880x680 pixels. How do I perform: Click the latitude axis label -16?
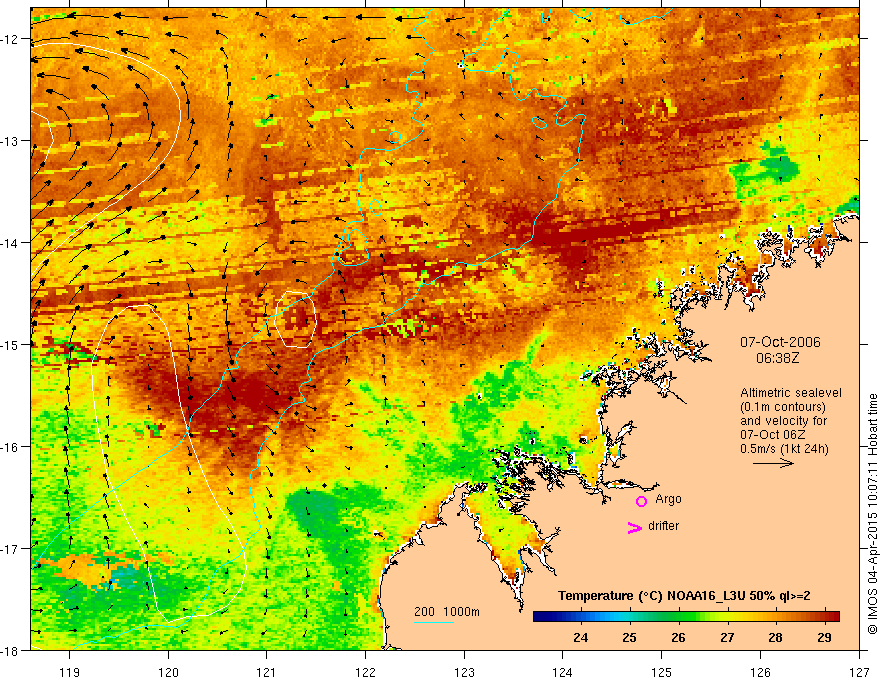[x=10, y=447]
